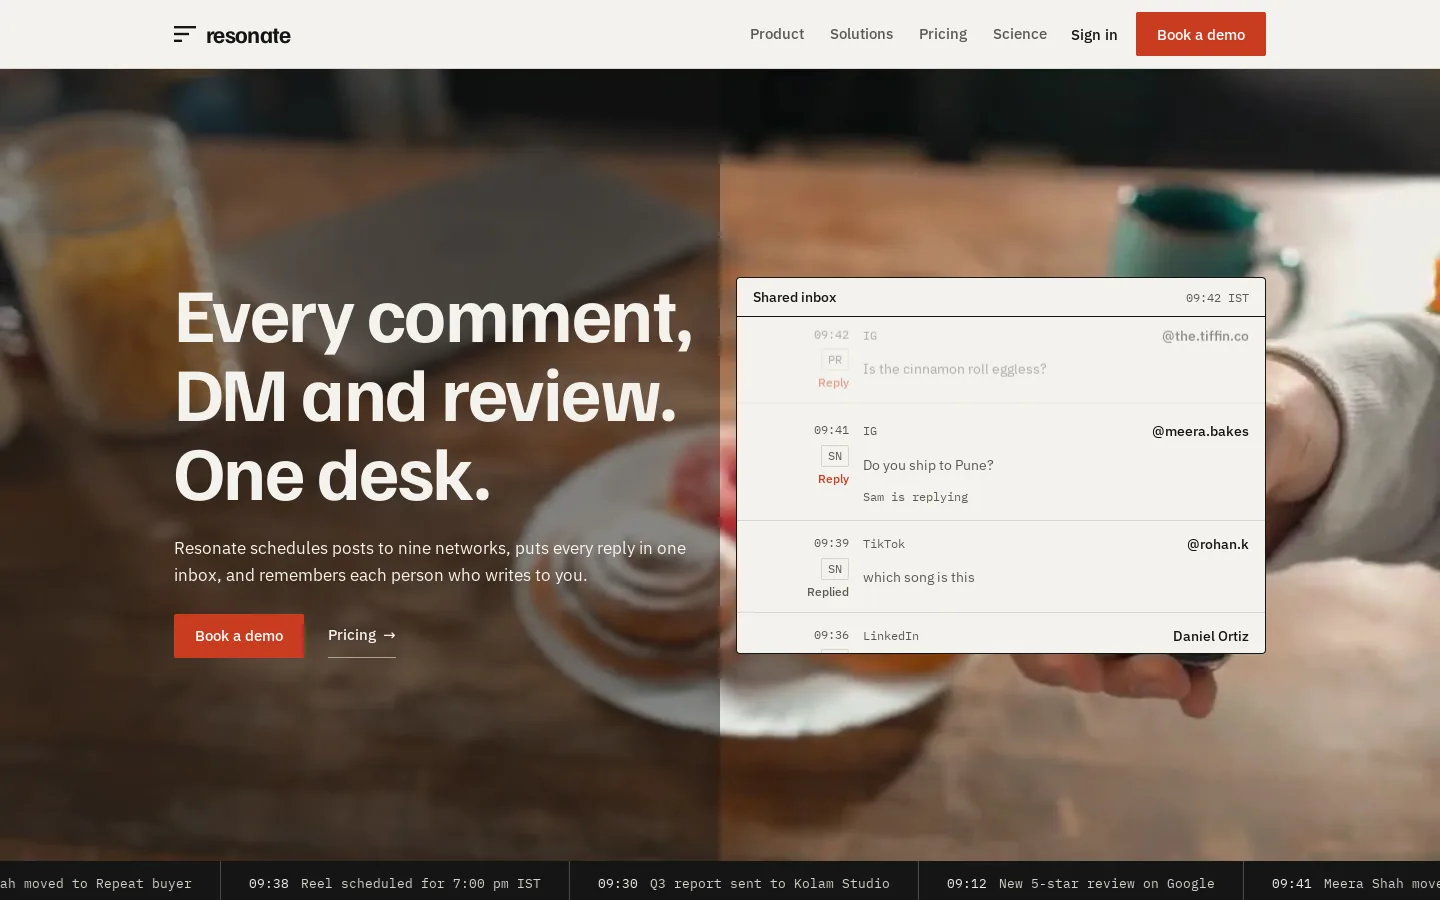This screenshot has width=1440, height=900.
Task: Open the @rohan.k sender name
Action: pyautogui.click(x=1218, y=545)
